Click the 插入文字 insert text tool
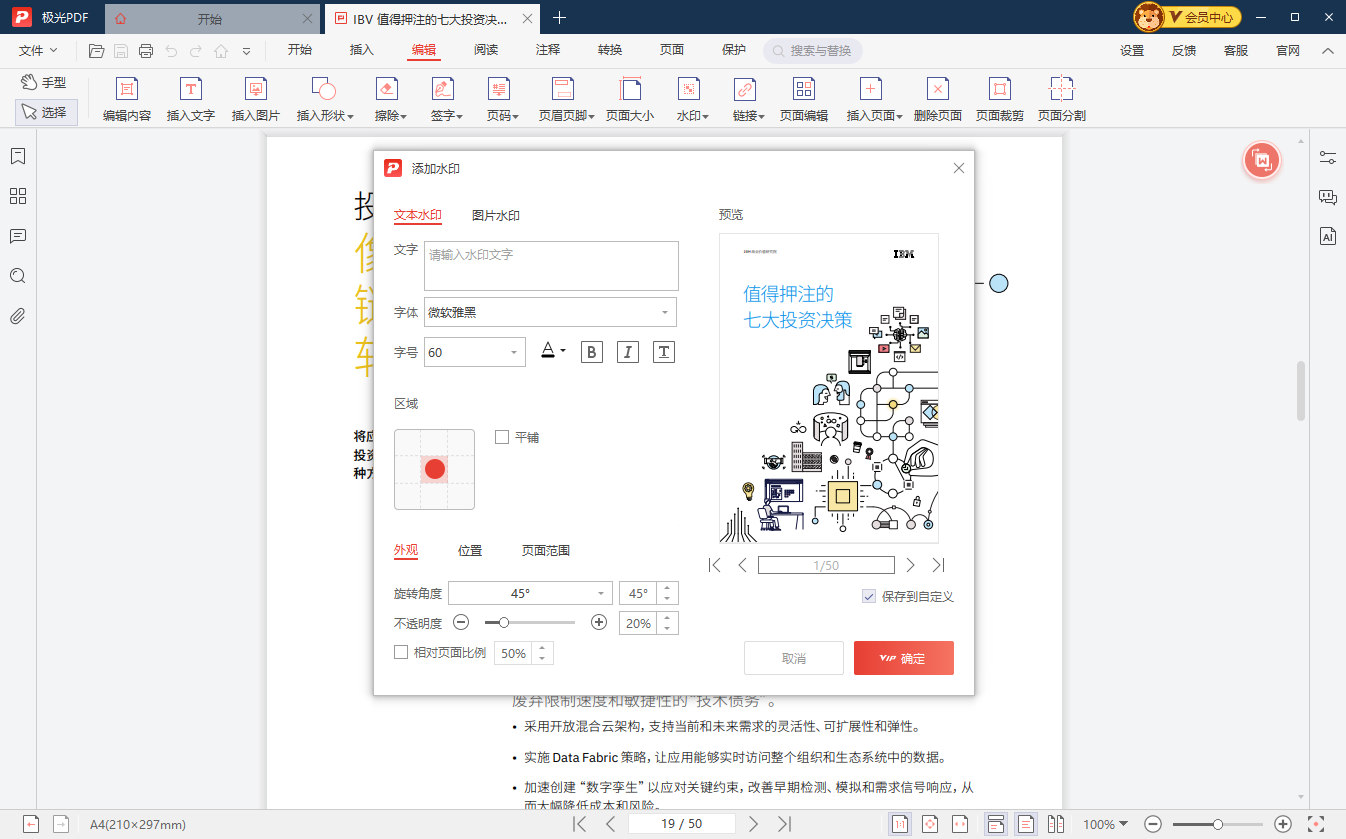Viewport: 1346px width, 839px height. click(x=190, y=100)
